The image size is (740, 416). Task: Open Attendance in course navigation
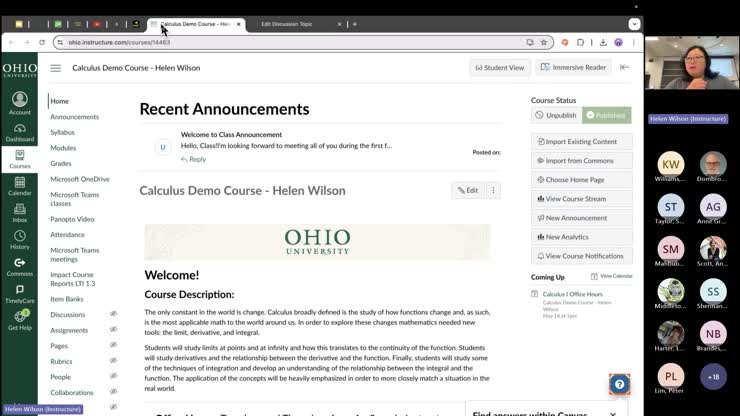point(67,235)
